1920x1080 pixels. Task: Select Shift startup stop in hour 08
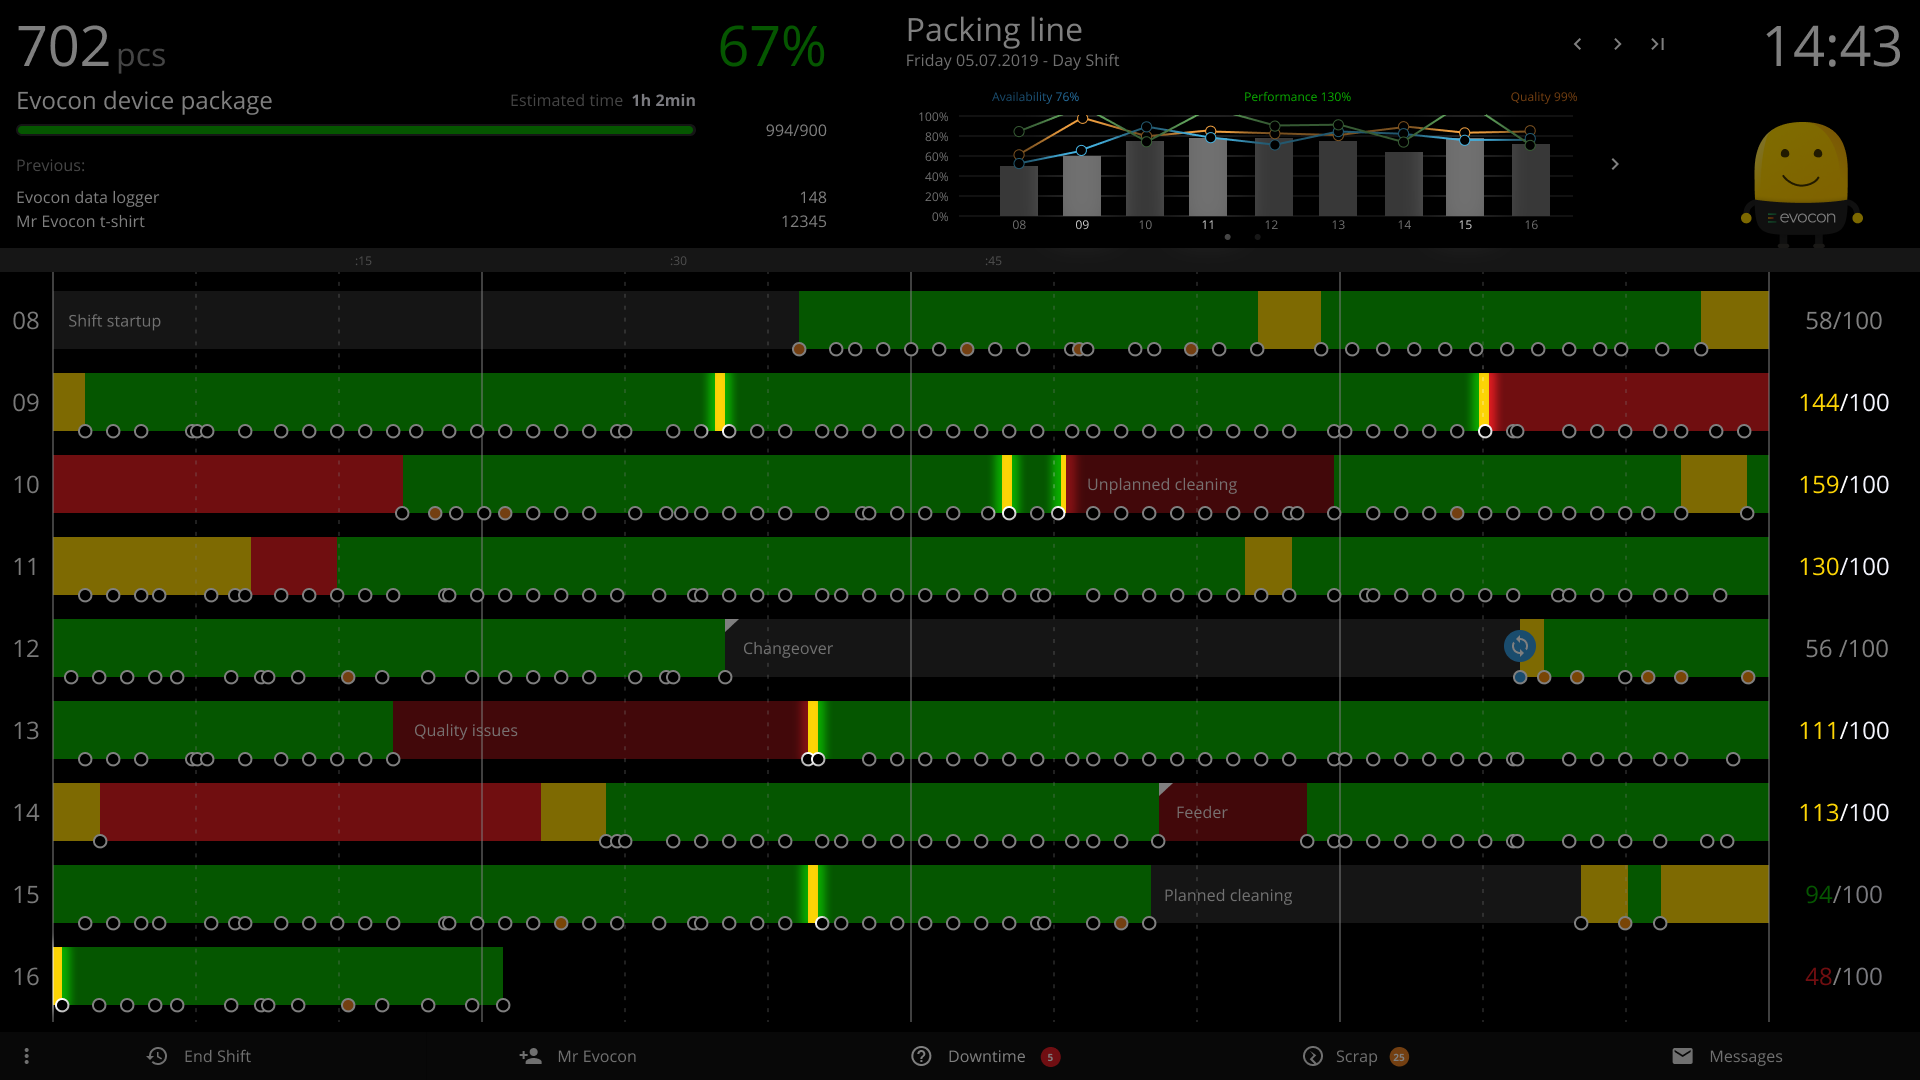coord(426,320)
